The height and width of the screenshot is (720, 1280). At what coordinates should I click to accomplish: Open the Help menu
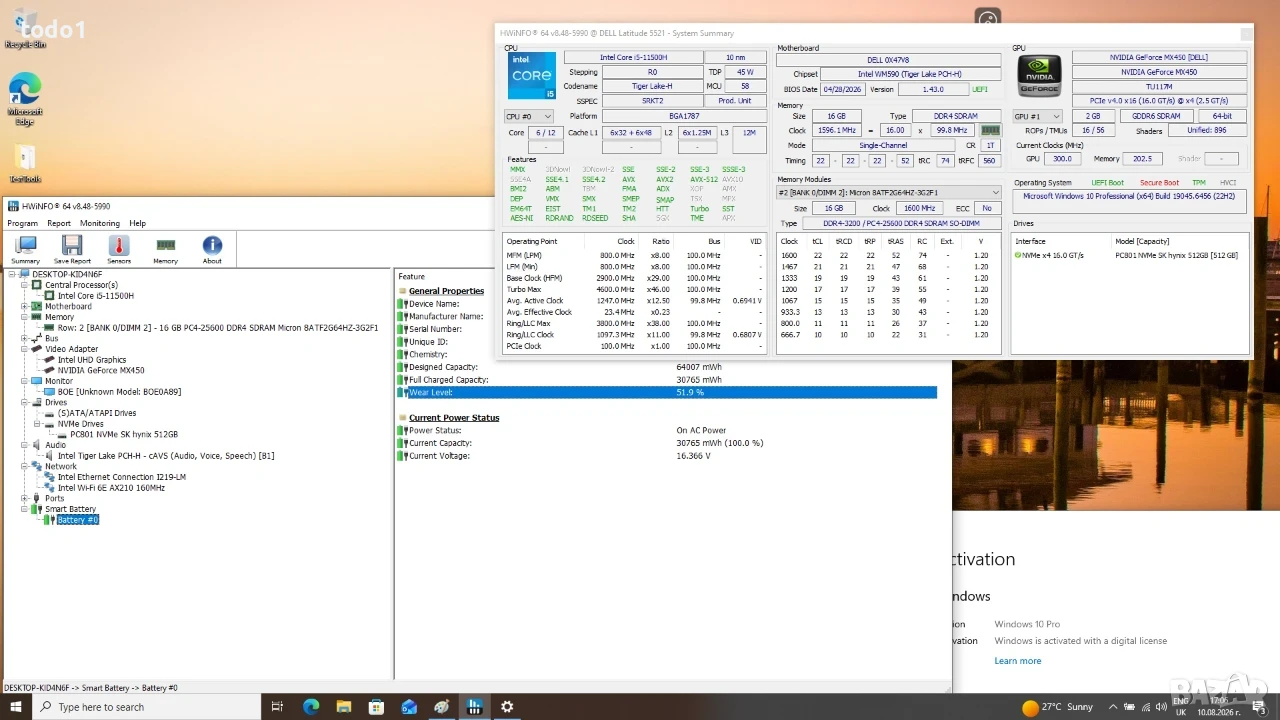click(137, 223)
